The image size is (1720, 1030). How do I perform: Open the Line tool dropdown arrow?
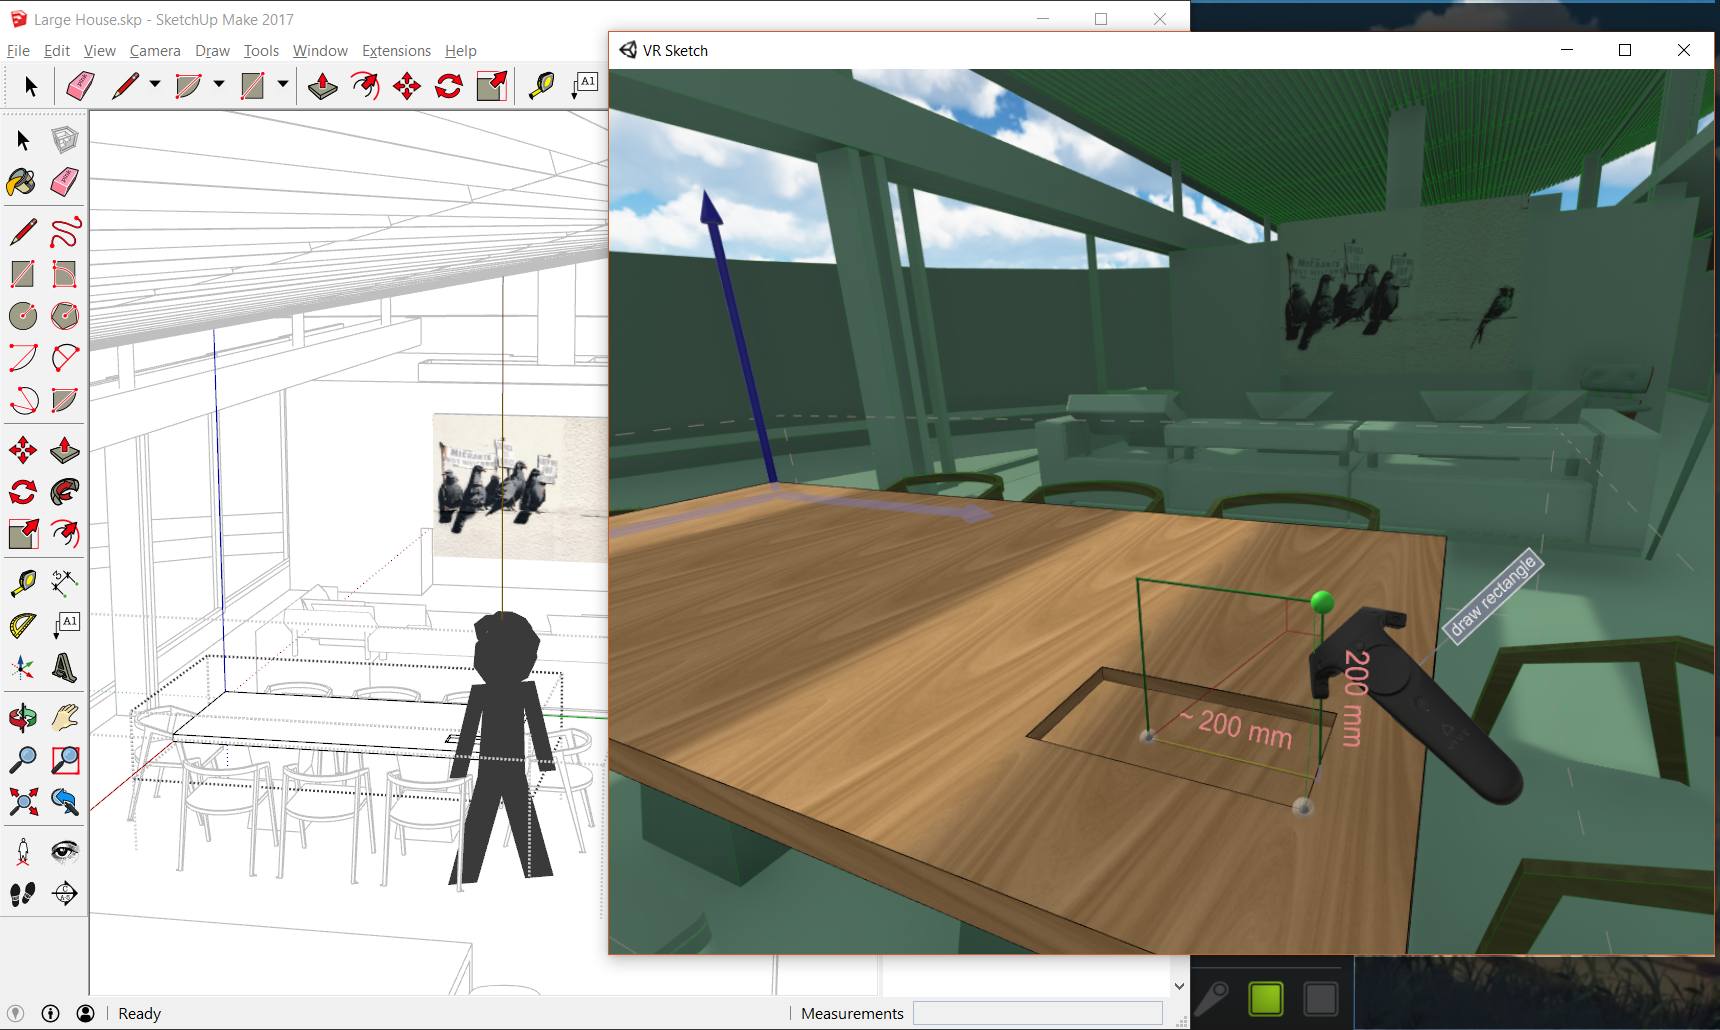click(155, 86)
